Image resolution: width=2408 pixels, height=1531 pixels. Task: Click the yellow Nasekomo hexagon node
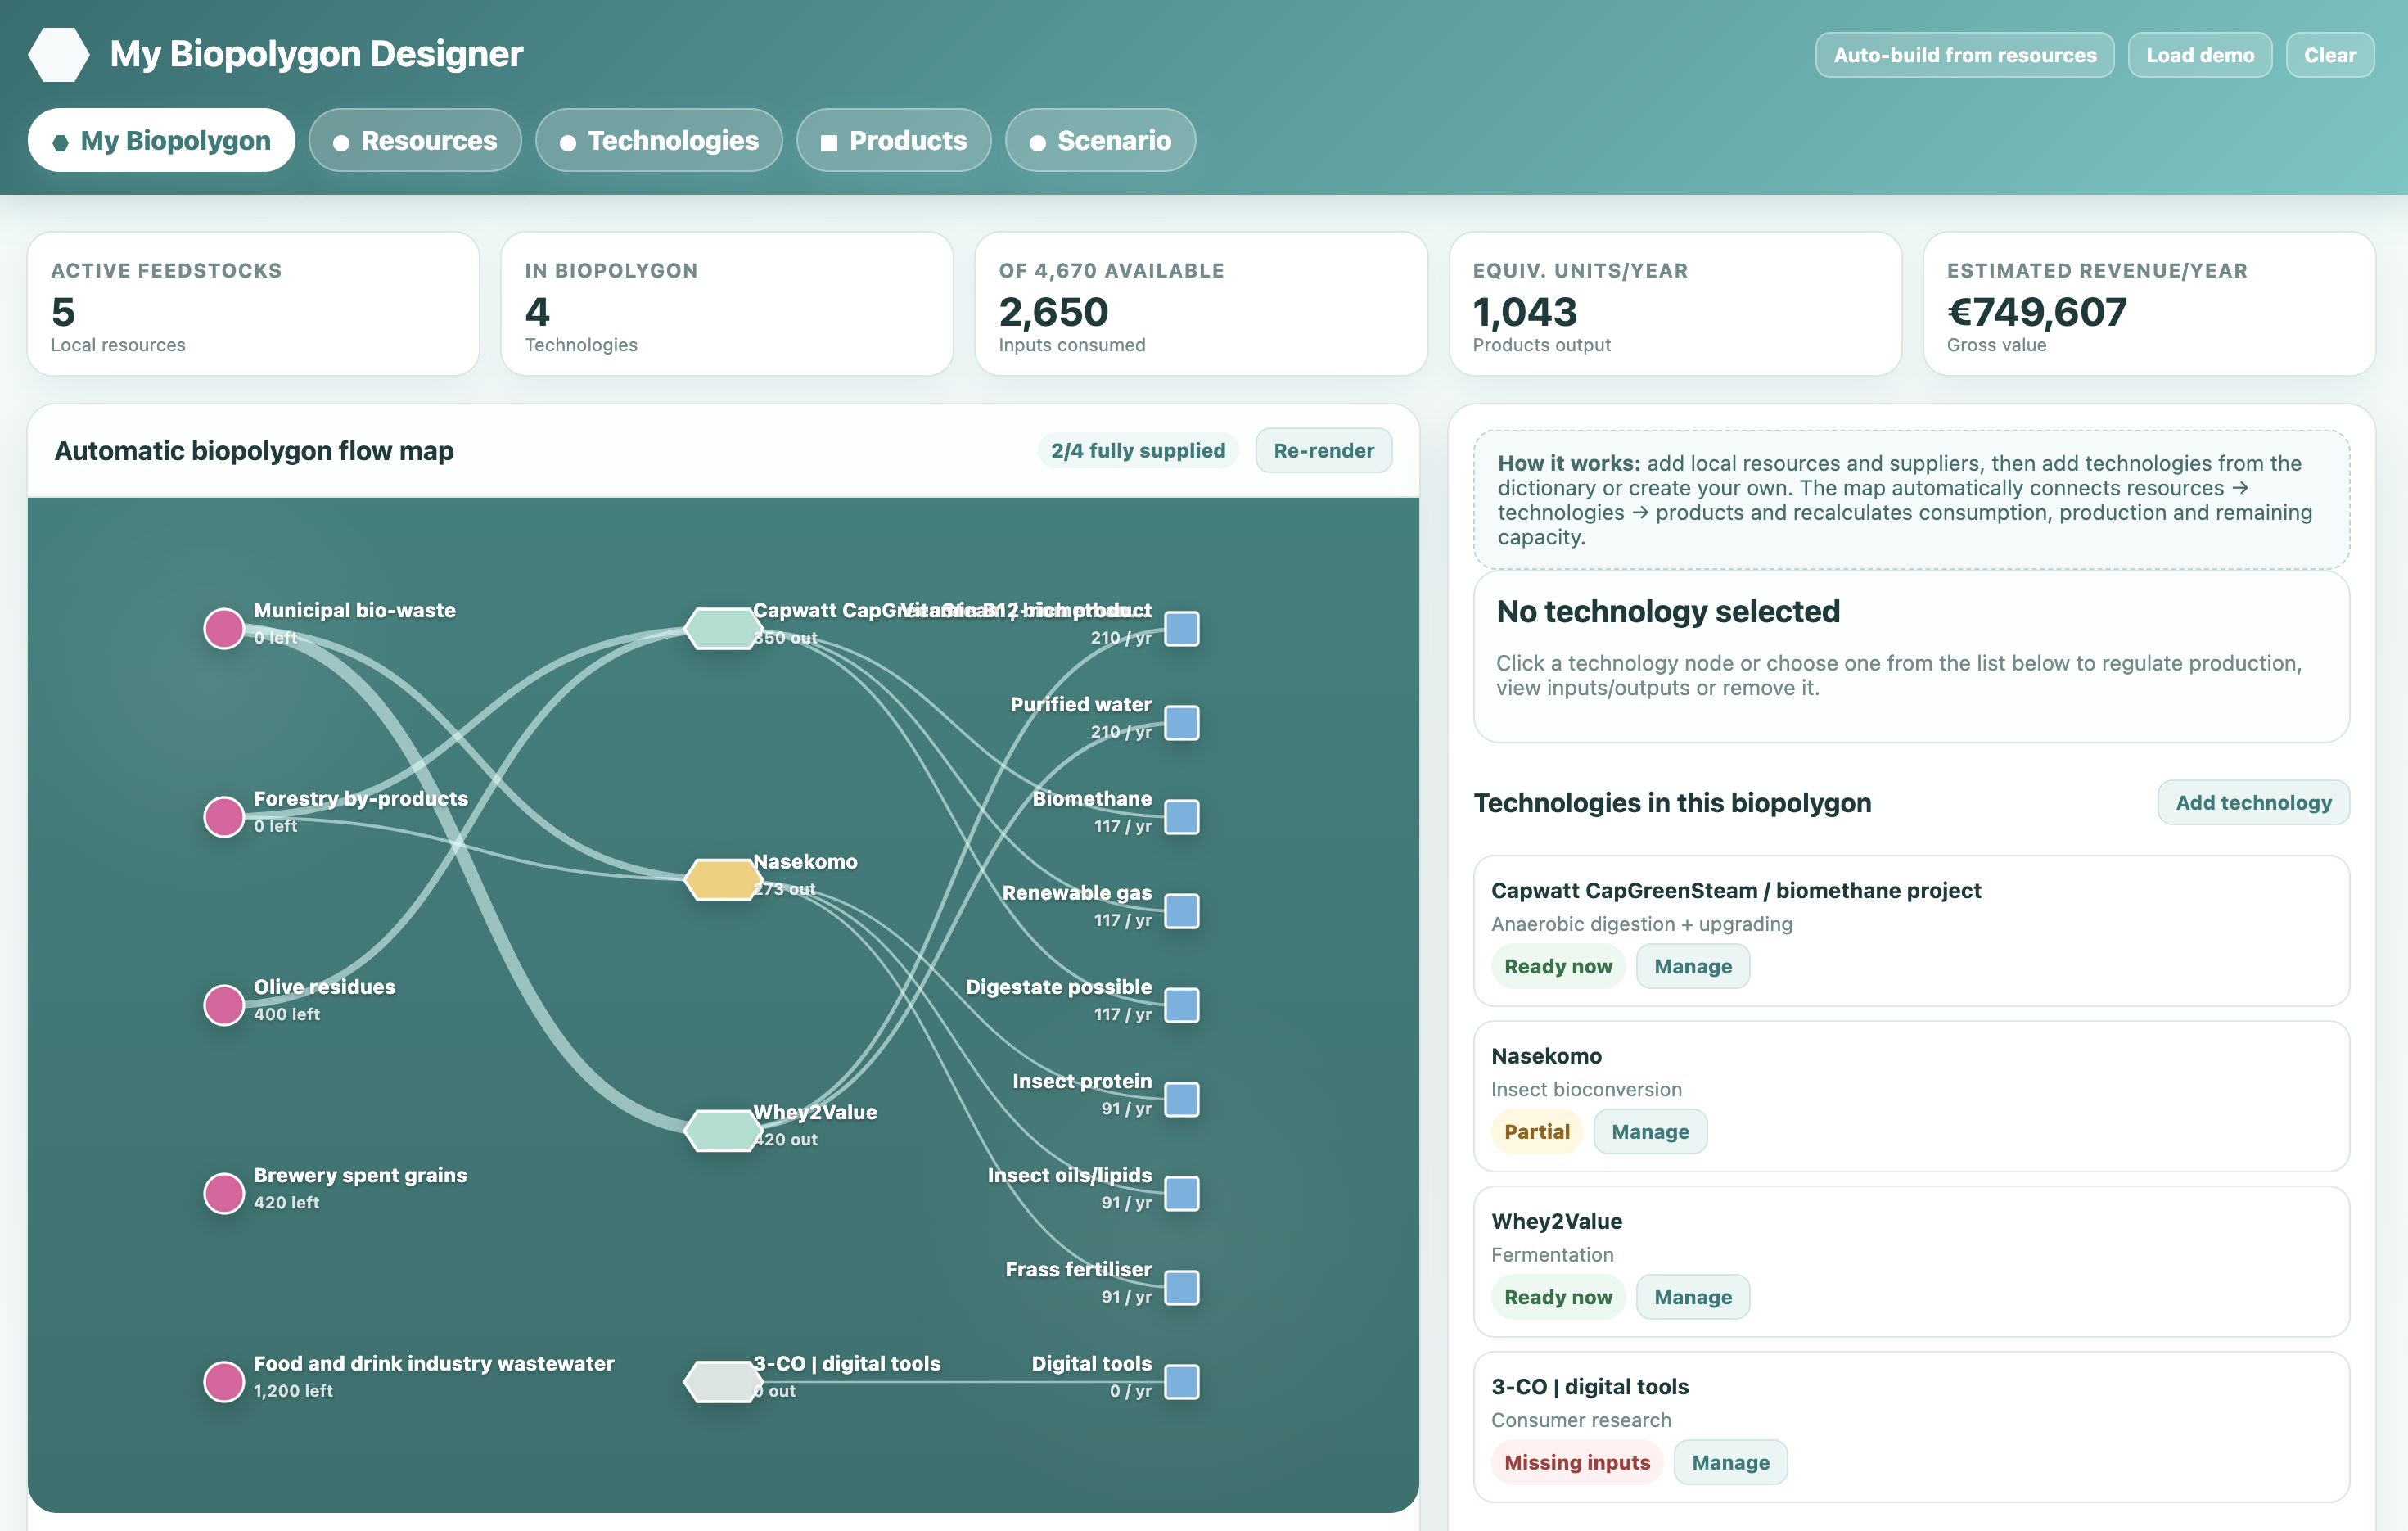723,879
